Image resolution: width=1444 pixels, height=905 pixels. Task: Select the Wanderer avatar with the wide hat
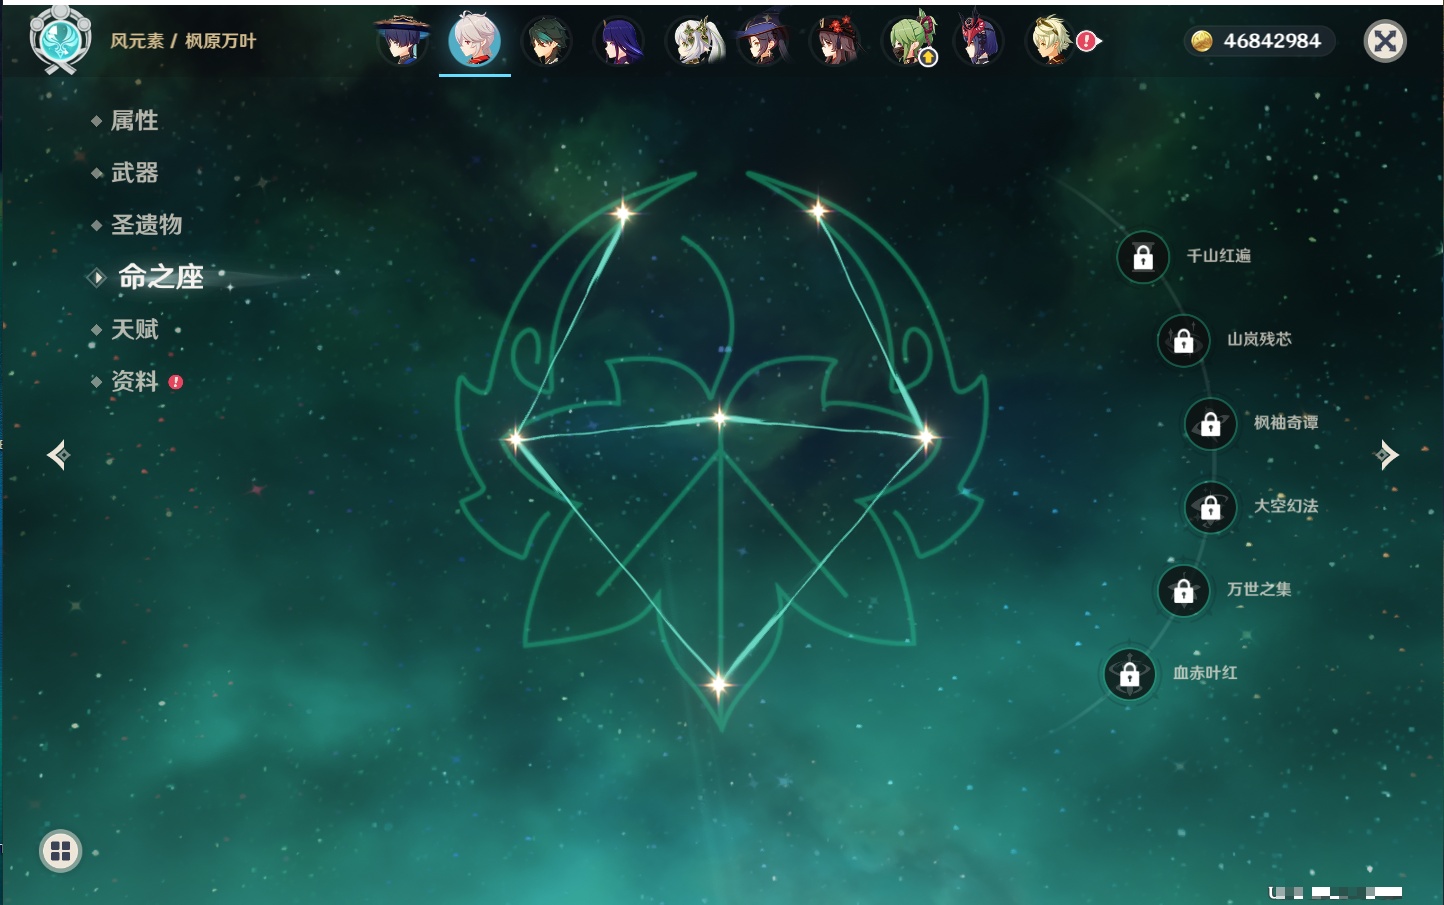[x=402, y=40]
